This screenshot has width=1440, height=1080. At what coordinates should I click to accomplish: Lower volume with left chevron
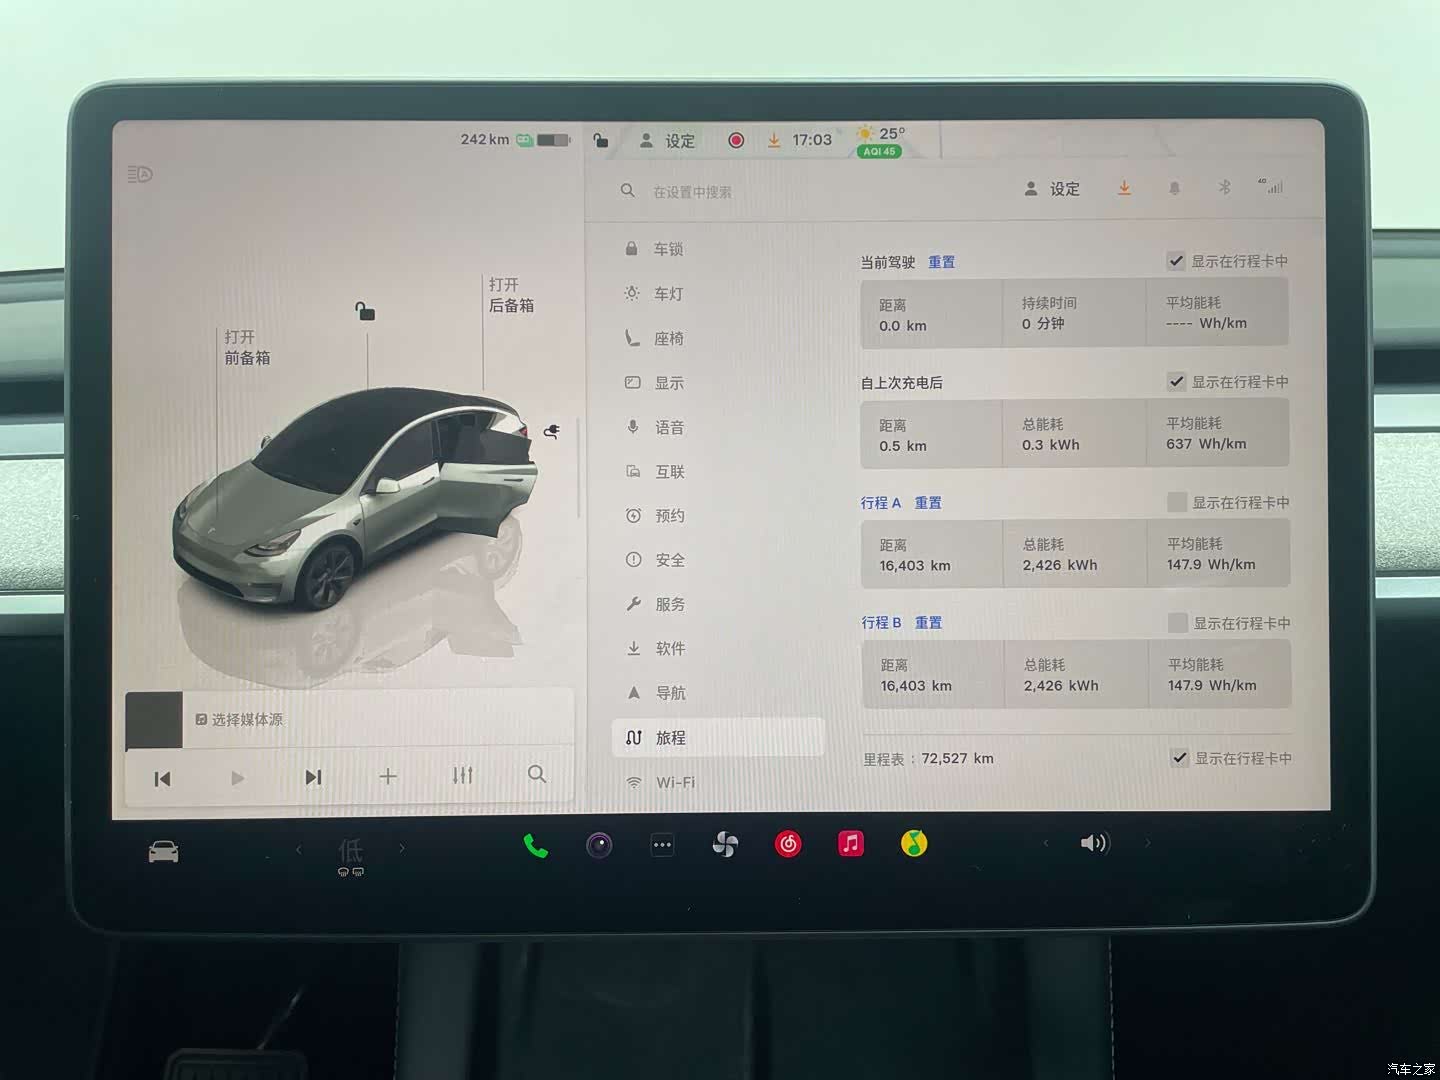1046,843
